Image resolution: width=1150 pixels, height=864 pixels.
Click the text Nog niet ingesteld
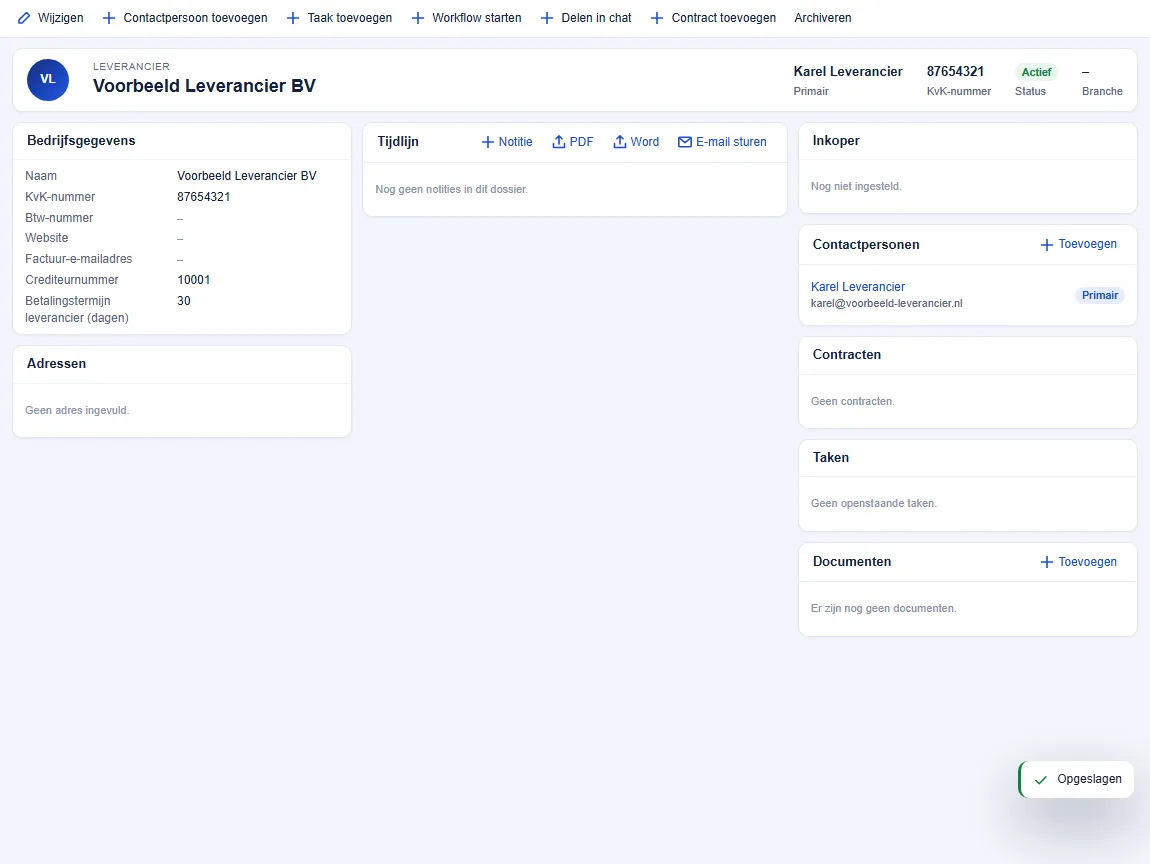point(856,186)
